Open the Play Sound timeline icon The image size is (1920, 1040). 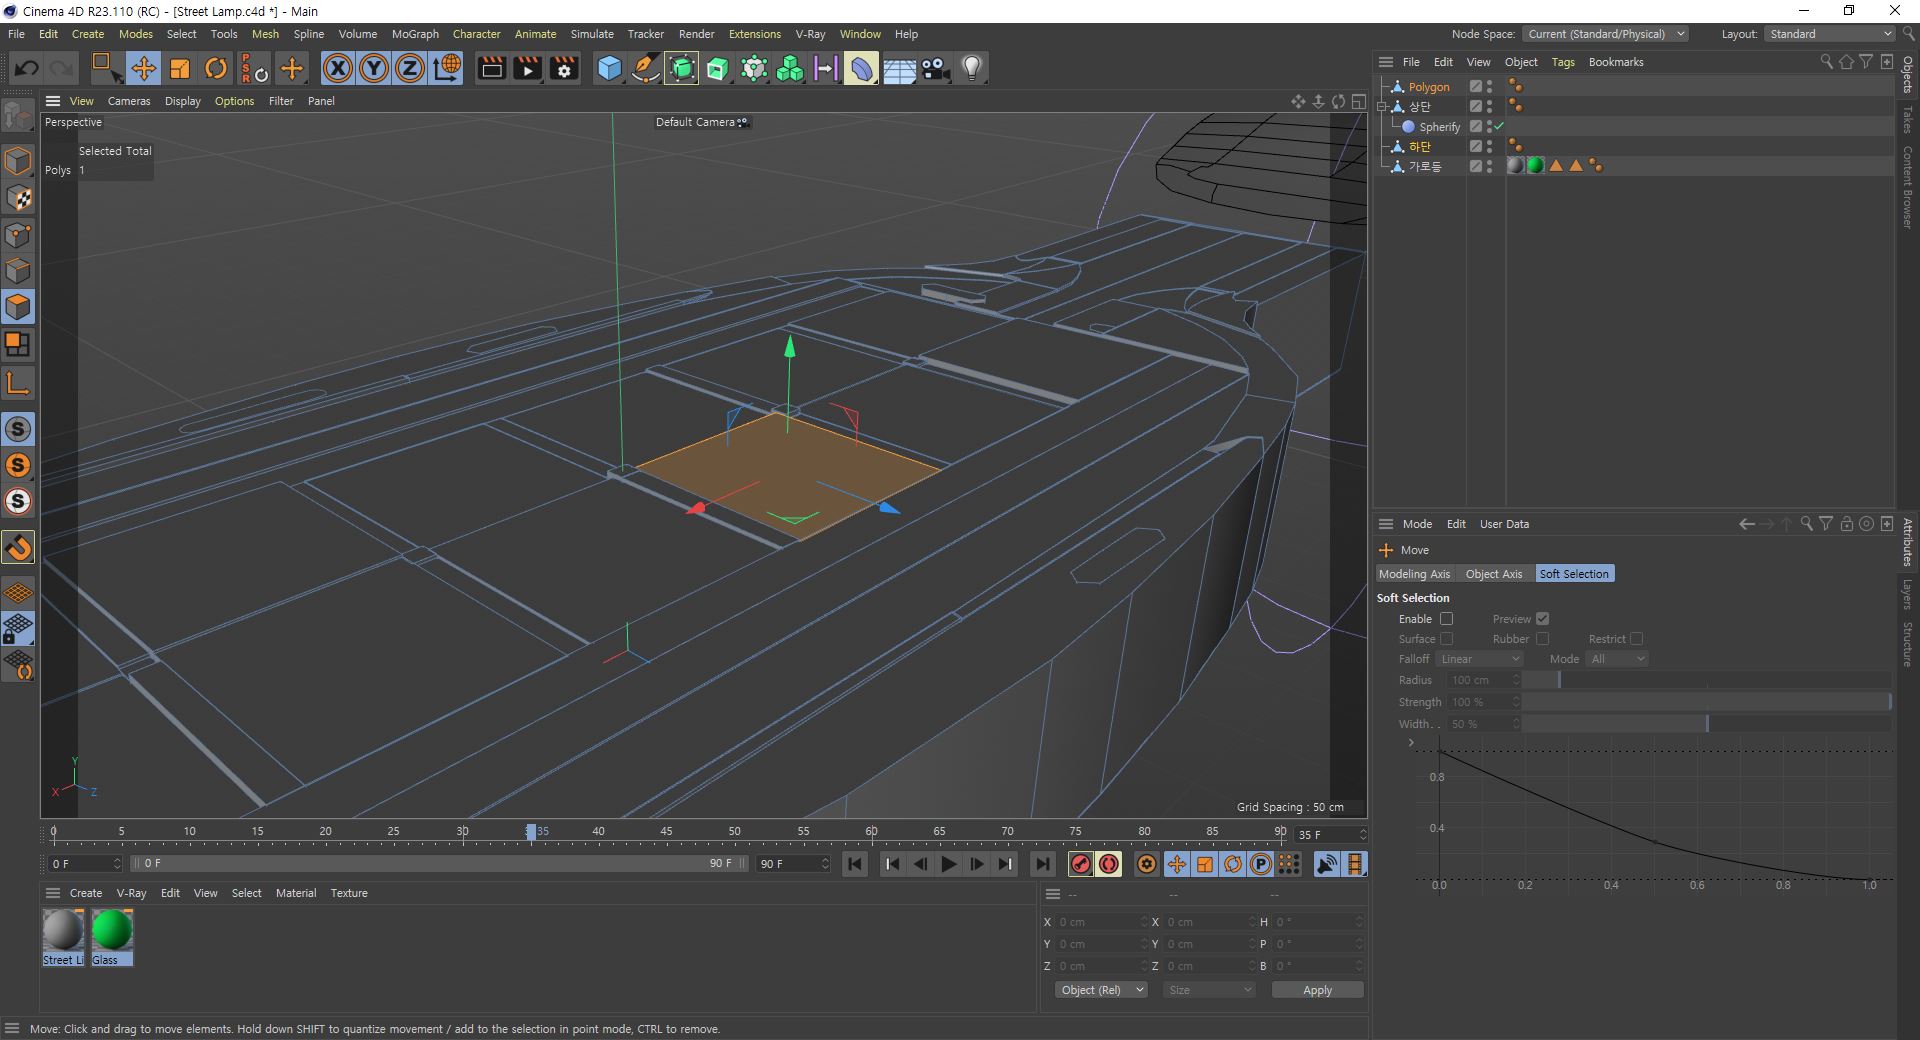1327,864
